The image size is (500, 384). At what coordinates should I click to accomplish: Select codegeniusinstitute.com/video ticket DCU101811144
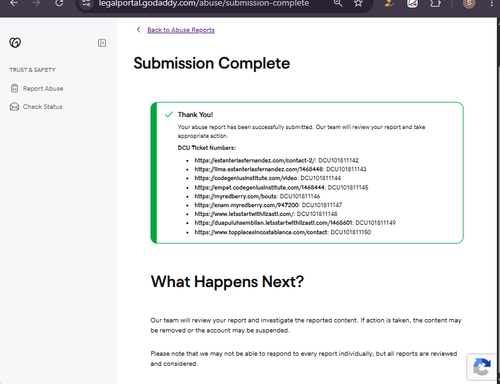tap(268, 178)
